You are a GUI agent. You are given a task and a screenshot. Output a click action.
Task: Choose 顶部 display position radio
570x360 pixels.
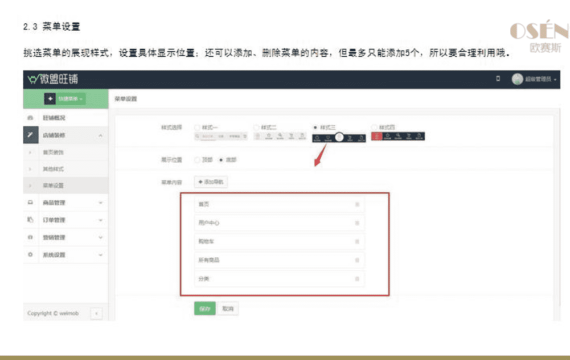[197, 160]
